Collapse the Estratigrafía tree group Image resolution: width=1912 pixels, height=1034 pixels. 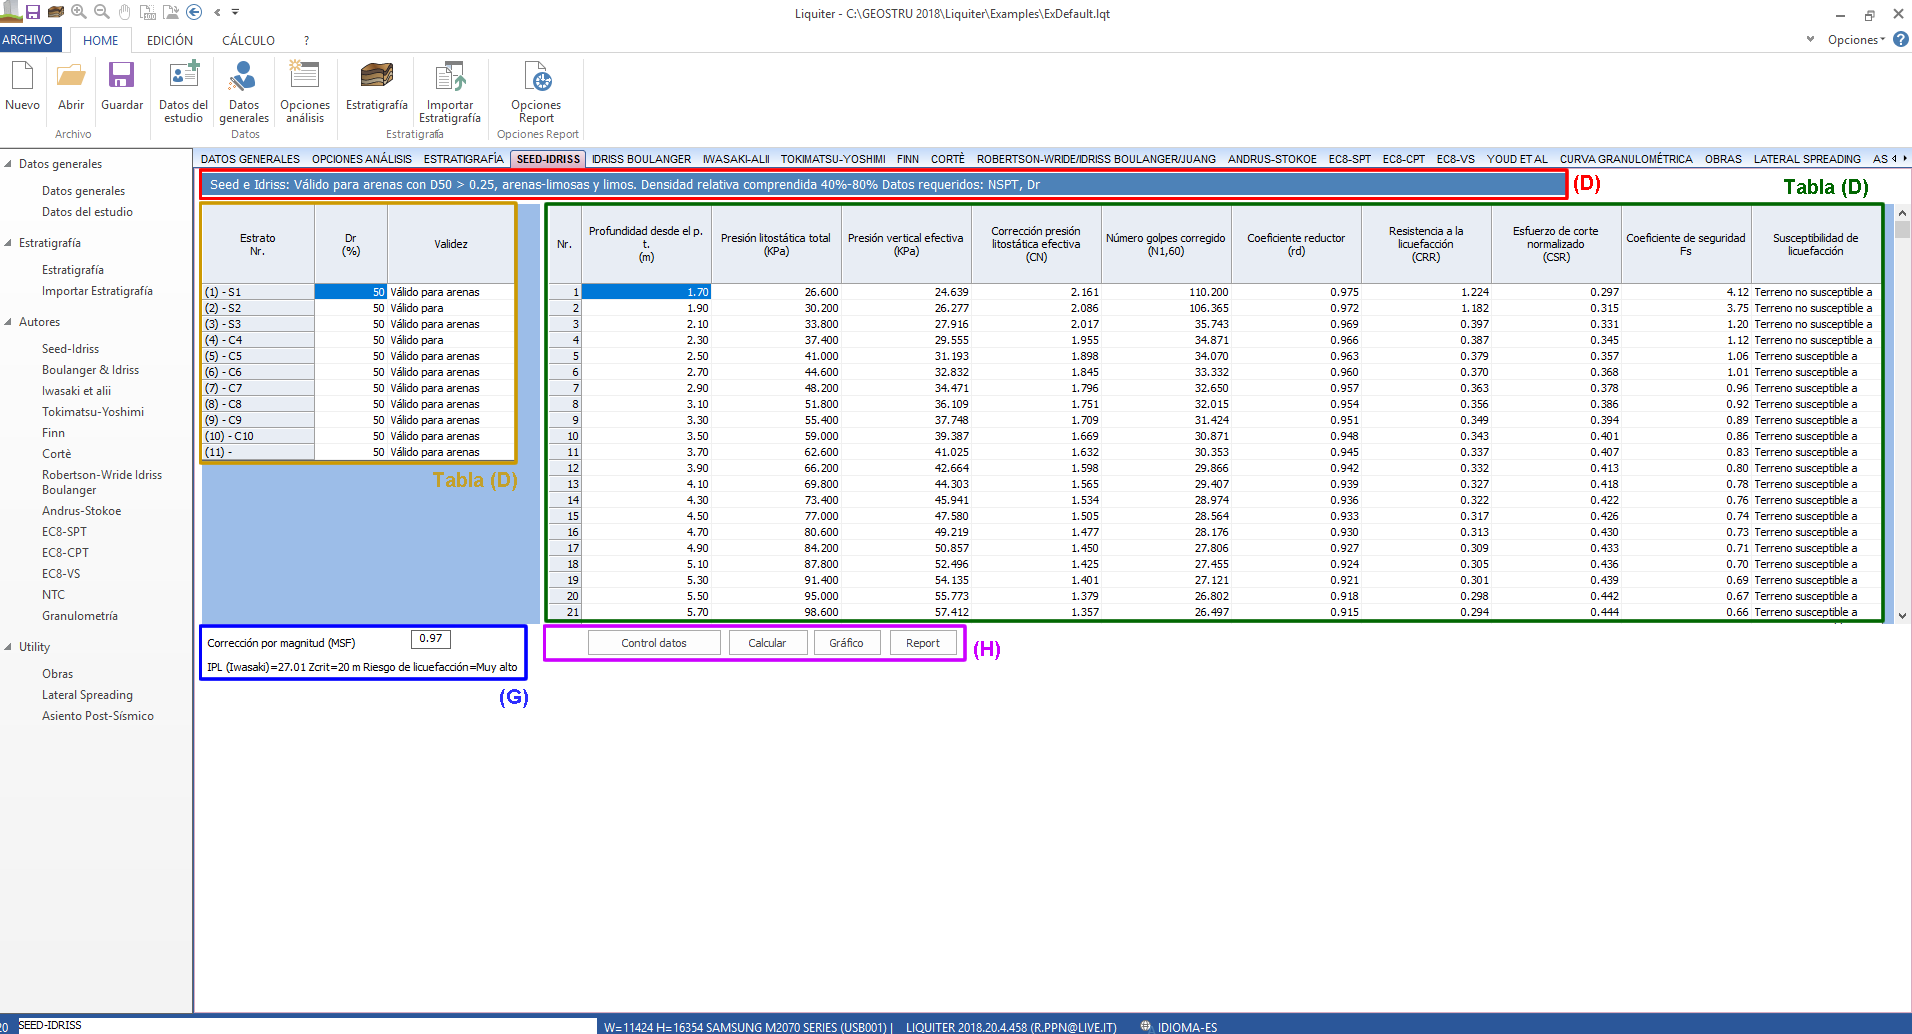coord(9,243)
